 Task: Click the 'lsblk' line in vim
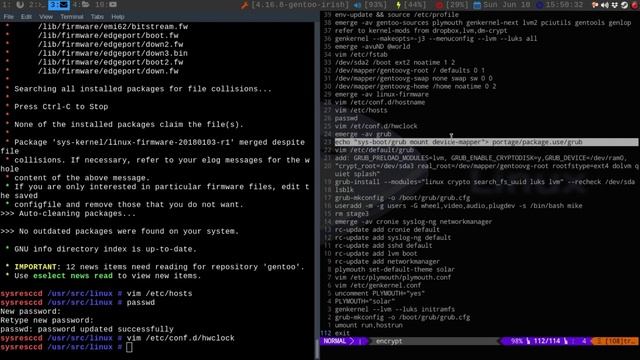[344, 190]
